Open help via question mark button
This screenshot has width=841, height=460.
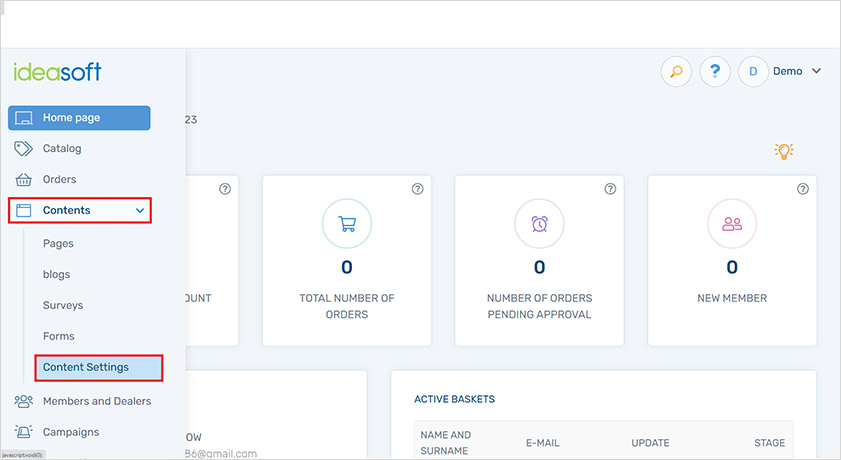tap(715, 71)
